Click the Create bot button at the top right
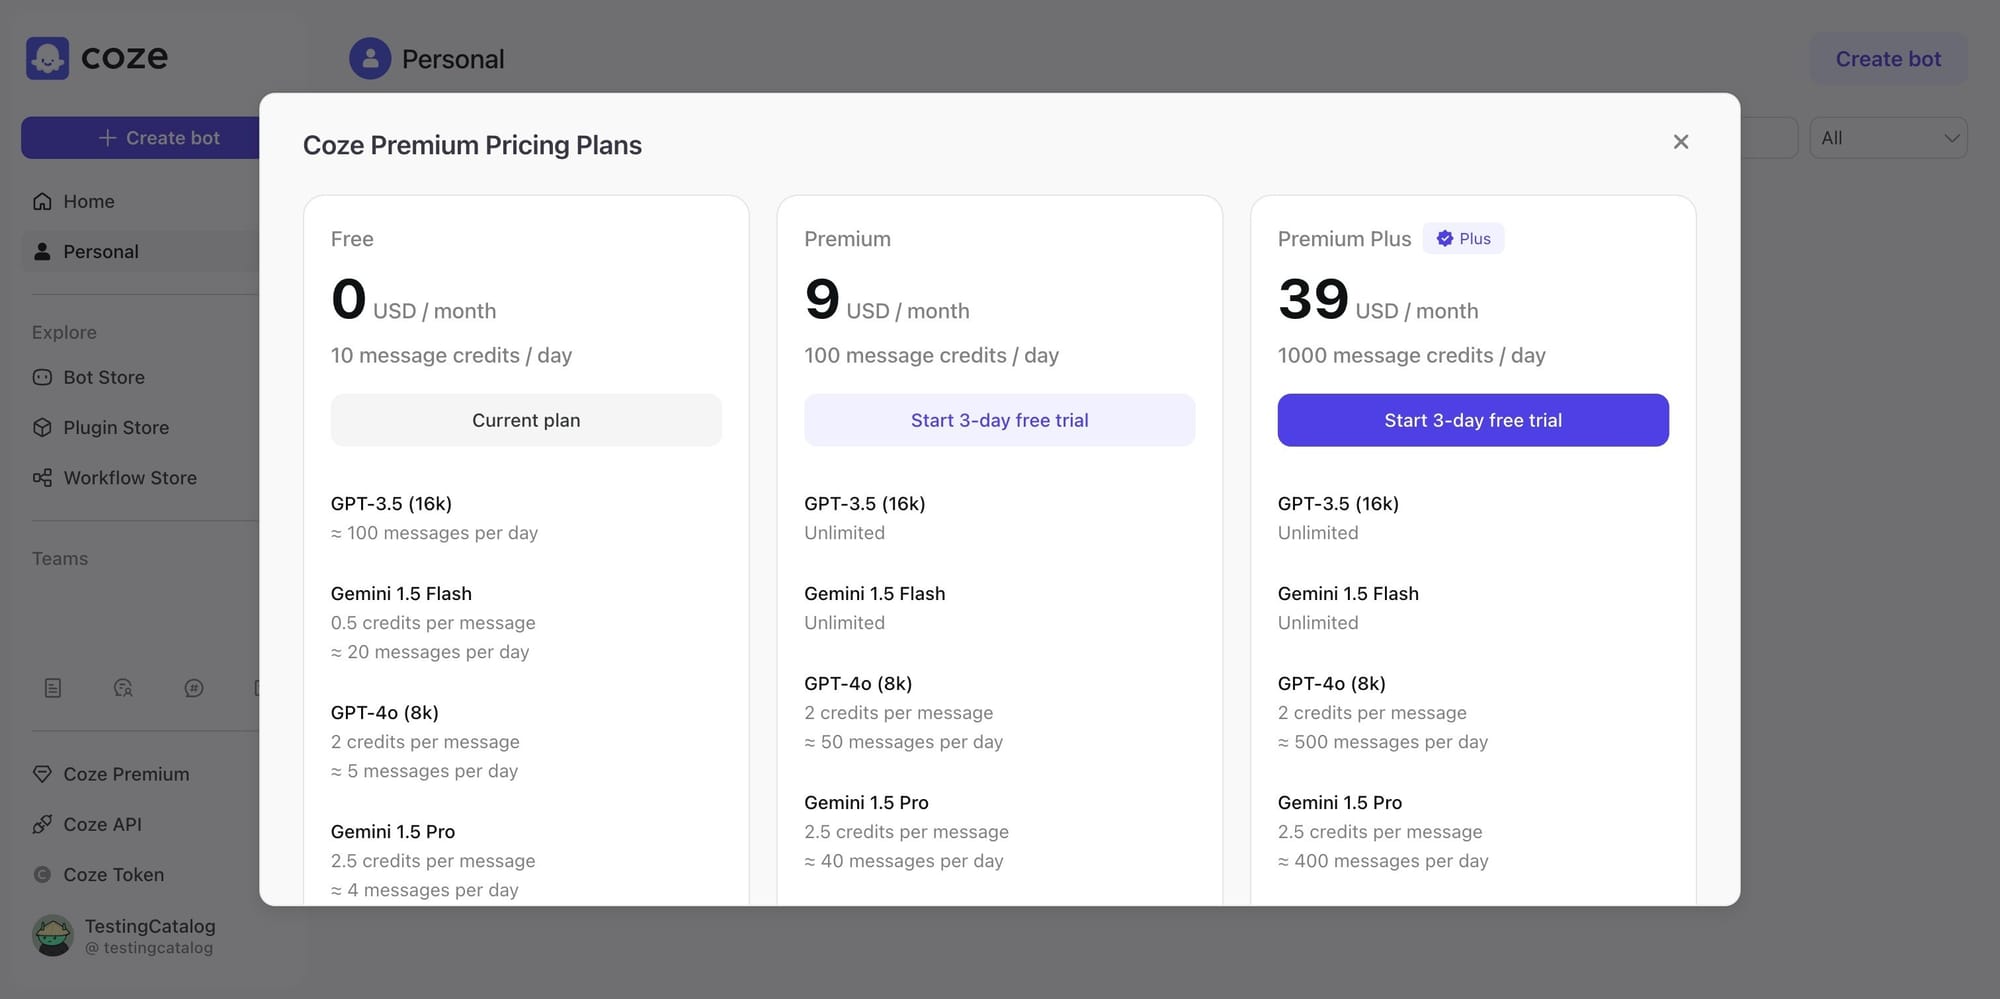 coord(1888,59)
